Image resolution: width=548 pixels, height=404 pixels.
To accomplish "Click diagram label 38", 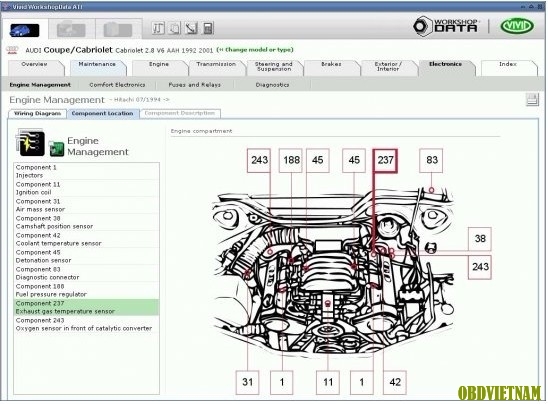I will pyautogui.click(x=480, y=239).
